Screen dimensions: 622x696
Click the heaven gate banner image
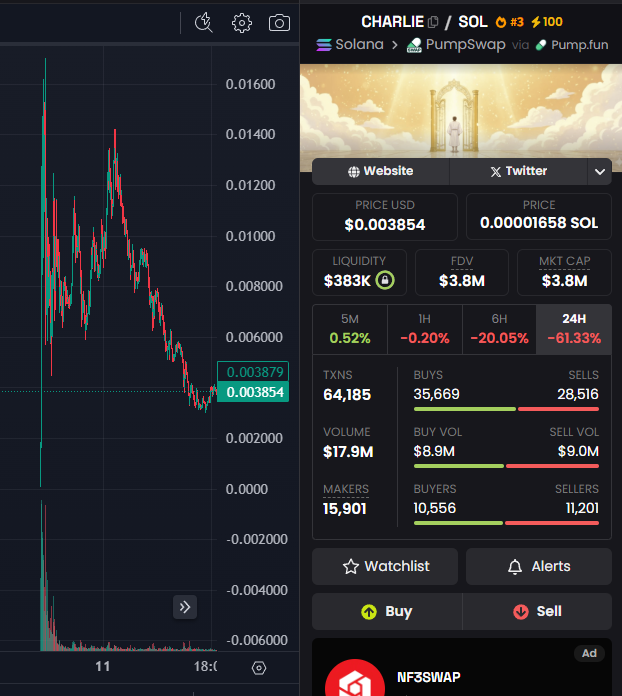461,111
